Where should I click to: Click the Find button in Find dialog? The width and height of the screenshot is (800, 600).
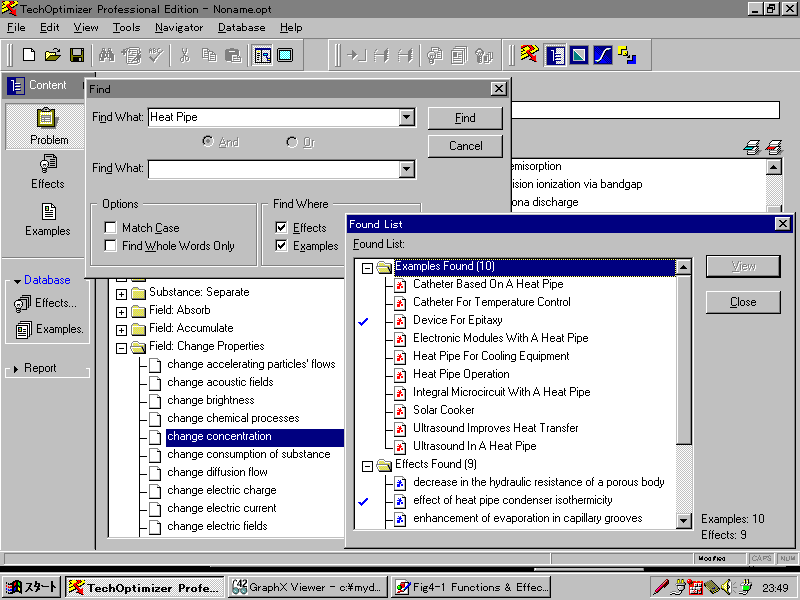pyautogui.click(x=465, y=118)
